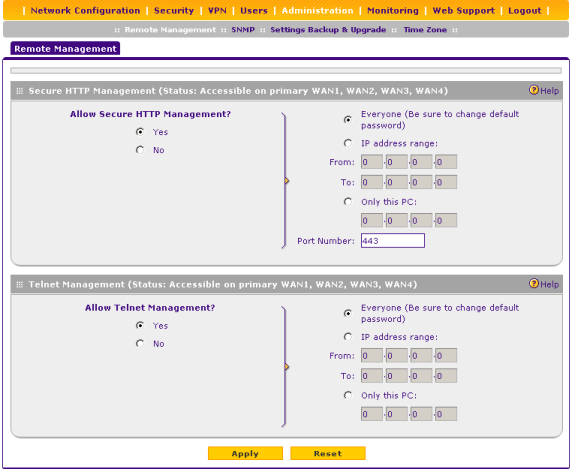Open the Monitoring menu
The height and width of the screenshot is (469, 572).
393,11
